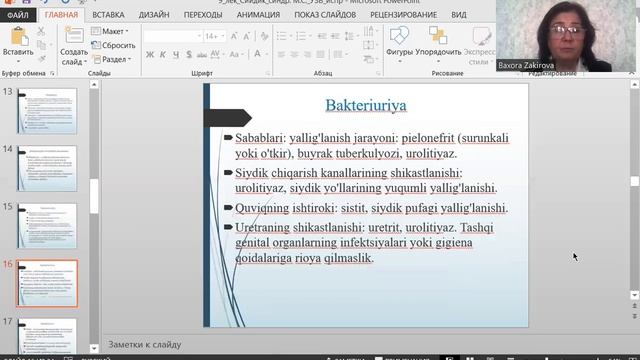Switch to the РЕЦЕНЗИРОВАНИЕ tab
Viewport: 640px width, 360px height.
[x=403, y=15]
